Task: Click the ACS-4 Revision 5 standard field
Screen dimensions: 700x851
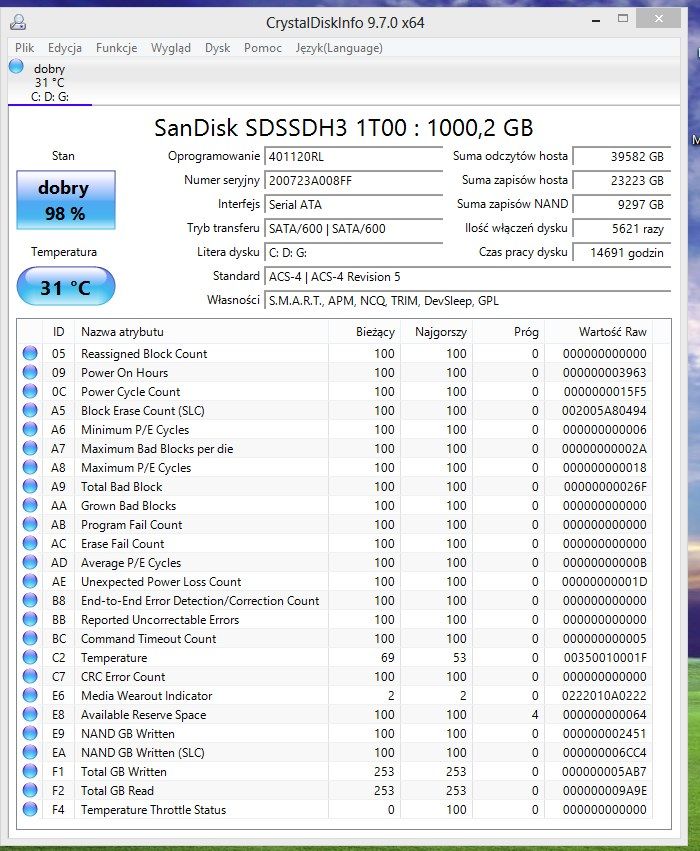Action: 467,277
